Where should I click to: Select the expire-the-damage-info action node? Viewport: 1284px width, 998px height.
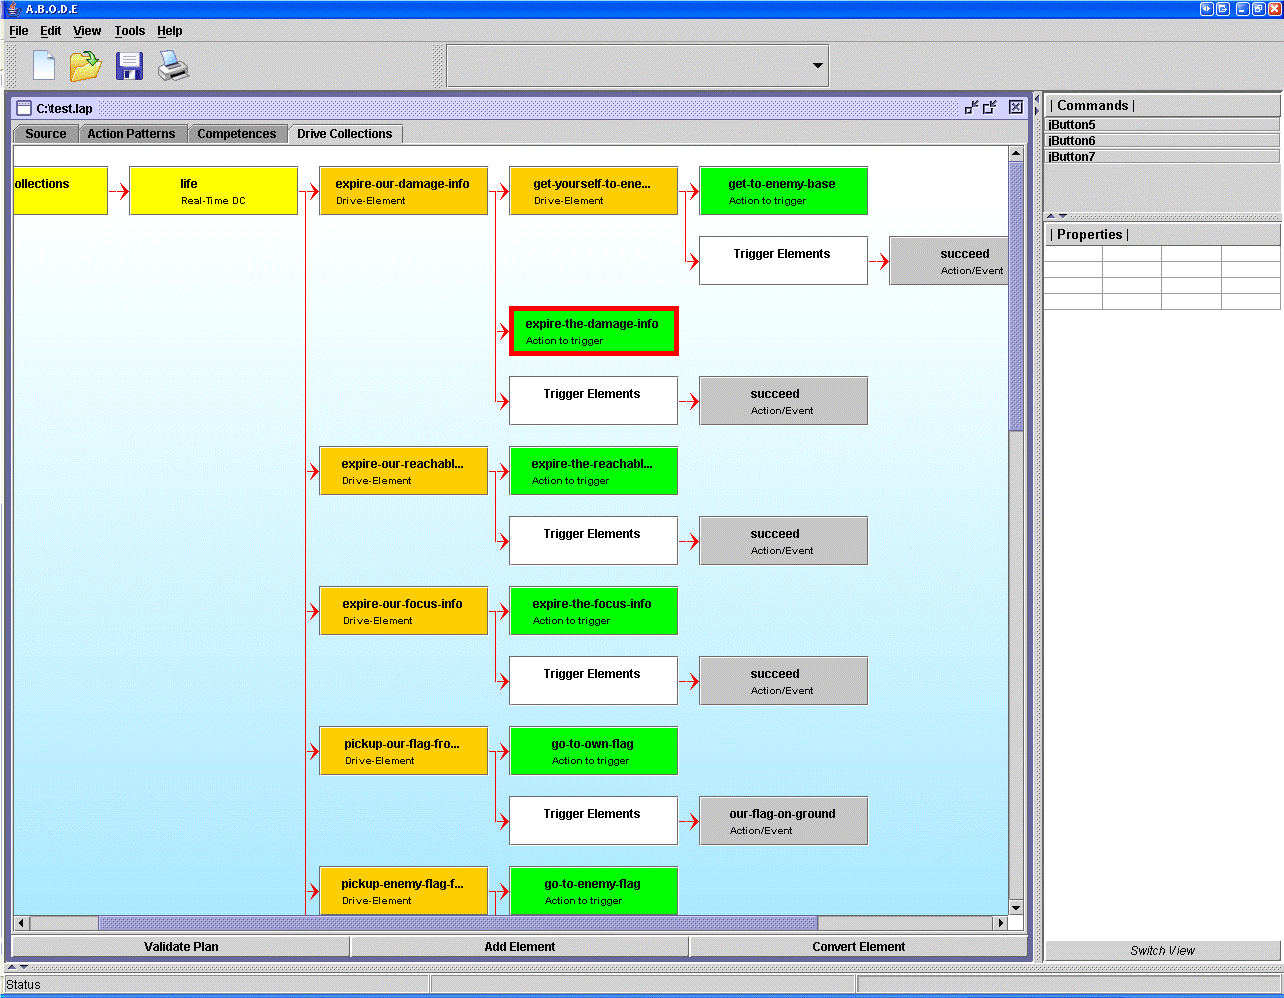(x=593, y=331)
